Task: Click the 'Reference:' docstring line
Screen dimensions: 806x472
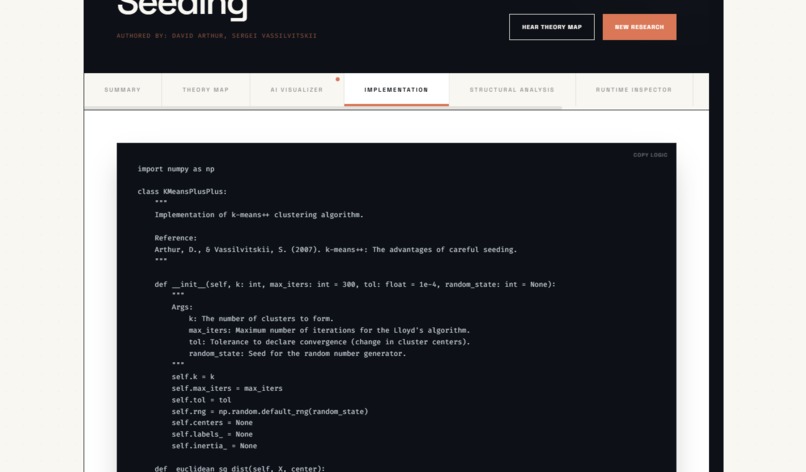Action: click(175, 238)
